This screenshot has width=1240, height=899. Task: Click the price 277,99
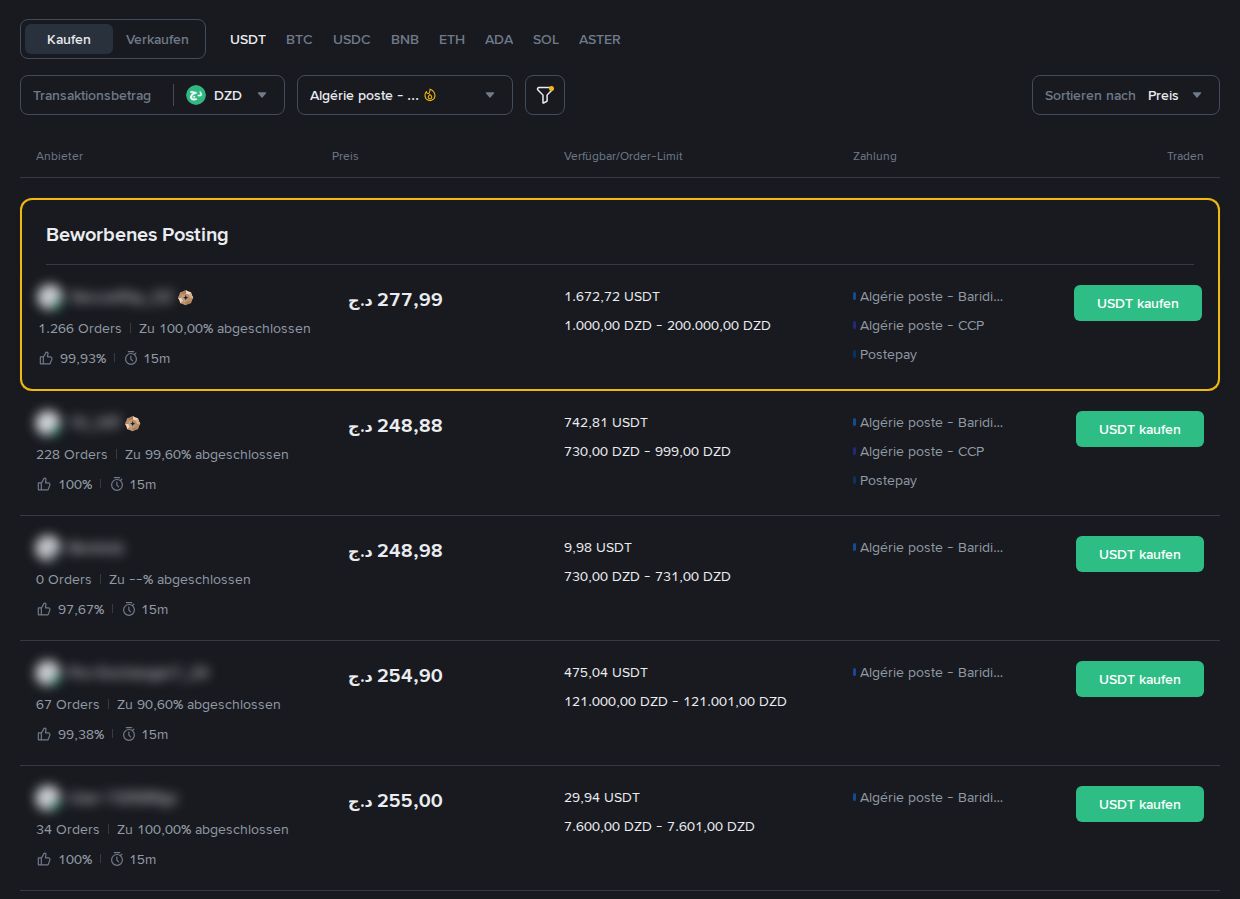(x=395, y=300)
